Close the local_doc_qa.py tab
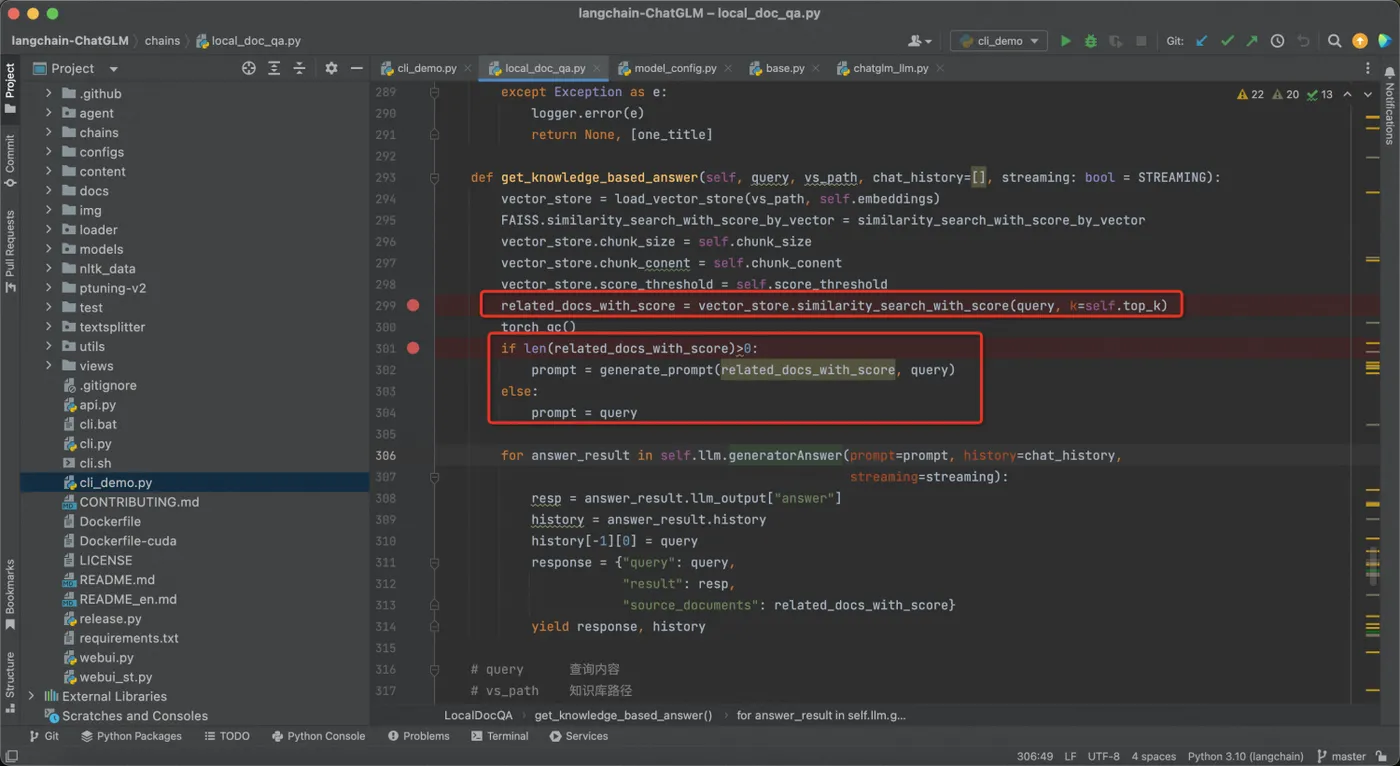1400x766 pixels. tap(597, 68)
